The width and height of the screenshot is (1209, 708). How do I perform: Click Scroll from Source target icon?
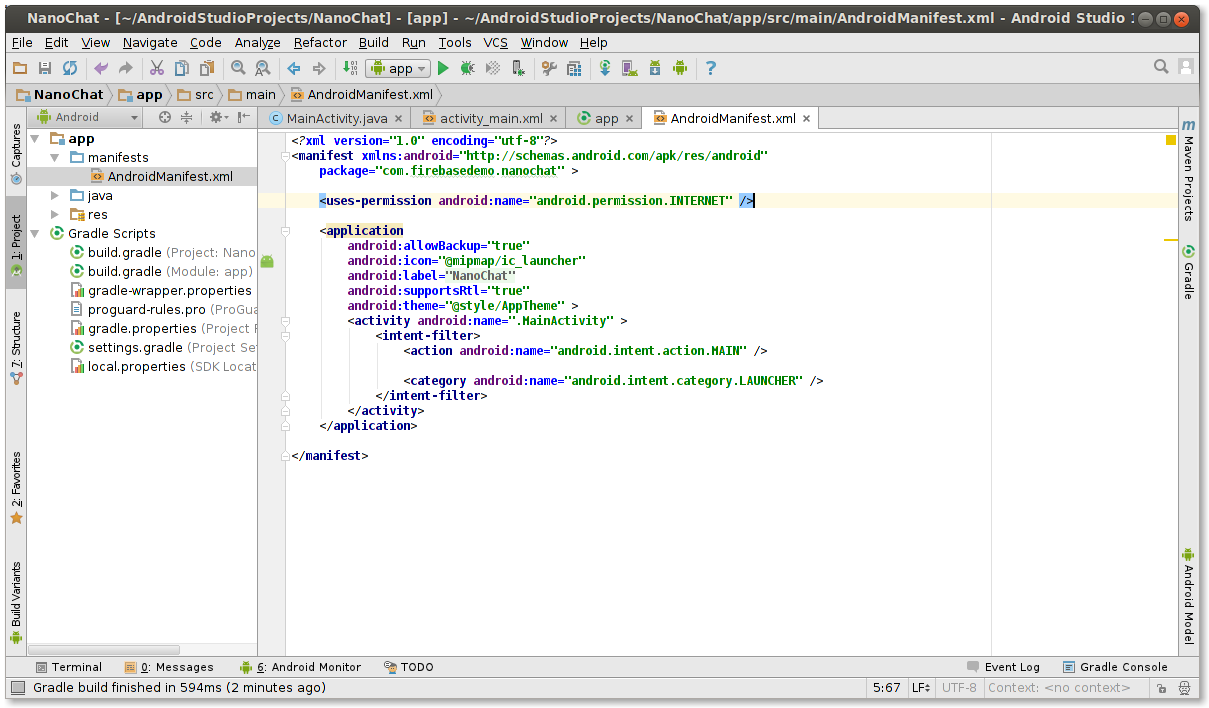tap(165, 117)
